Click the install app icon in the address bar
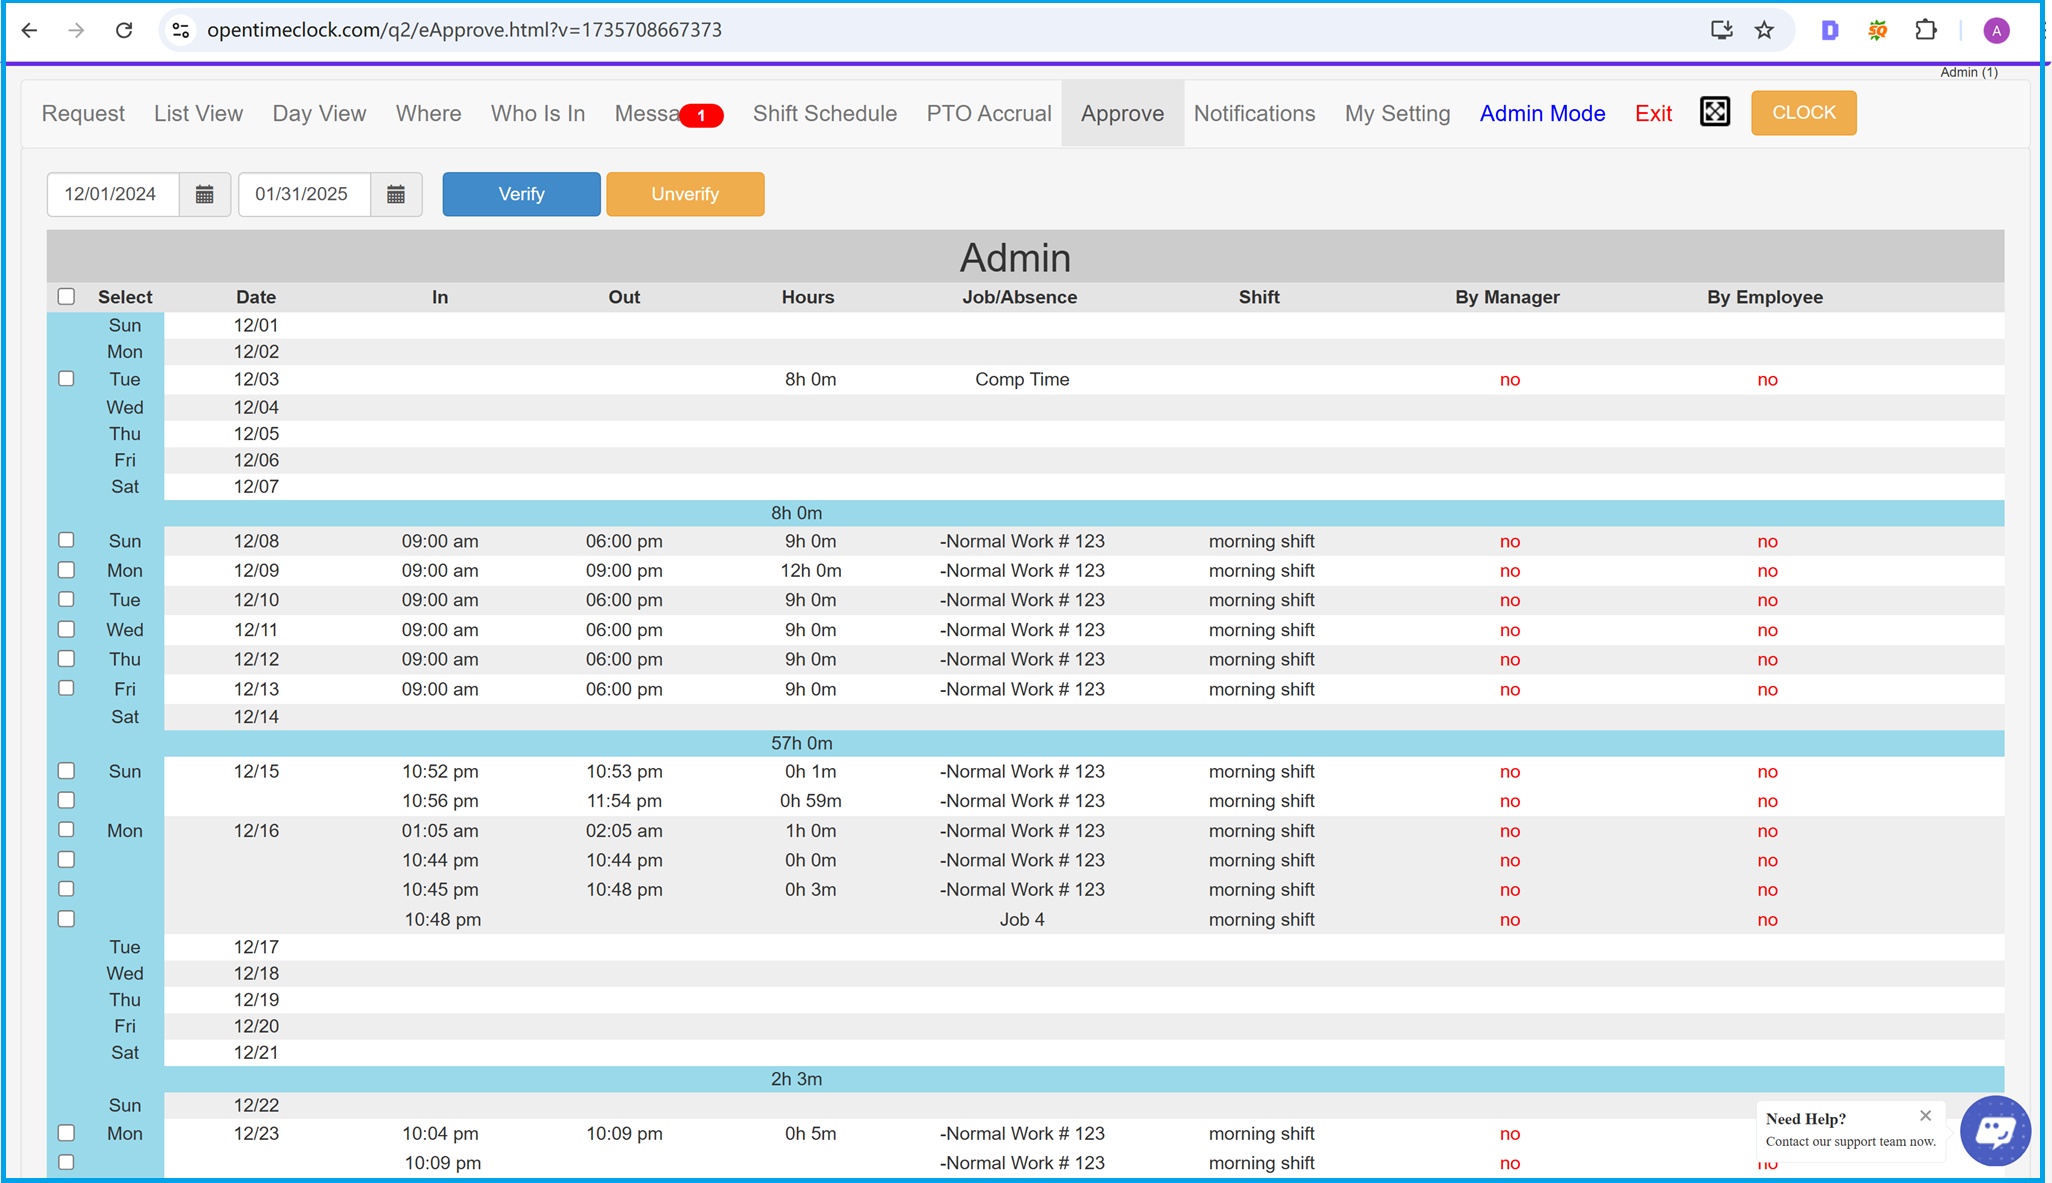Image resolution: width=2052 pixels, height=1183 pixels. (1721, 30)
